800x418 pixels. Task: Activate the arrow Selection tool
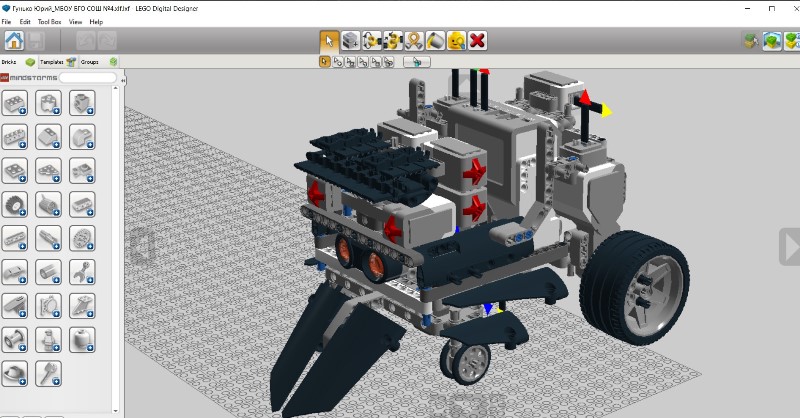point(329,41)
